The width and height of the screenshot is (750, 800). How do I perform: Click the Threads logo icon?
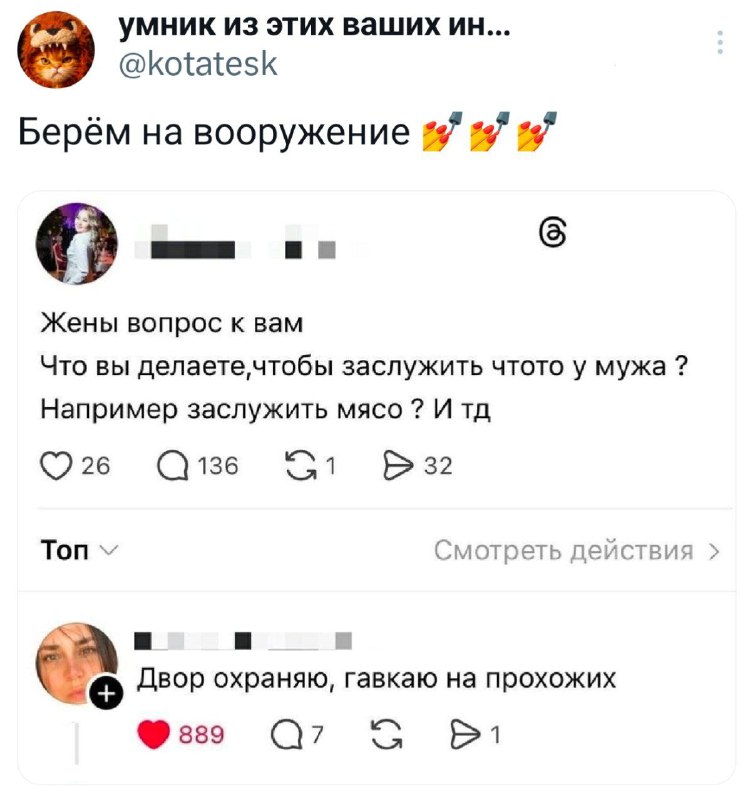[x=553, y=233]
